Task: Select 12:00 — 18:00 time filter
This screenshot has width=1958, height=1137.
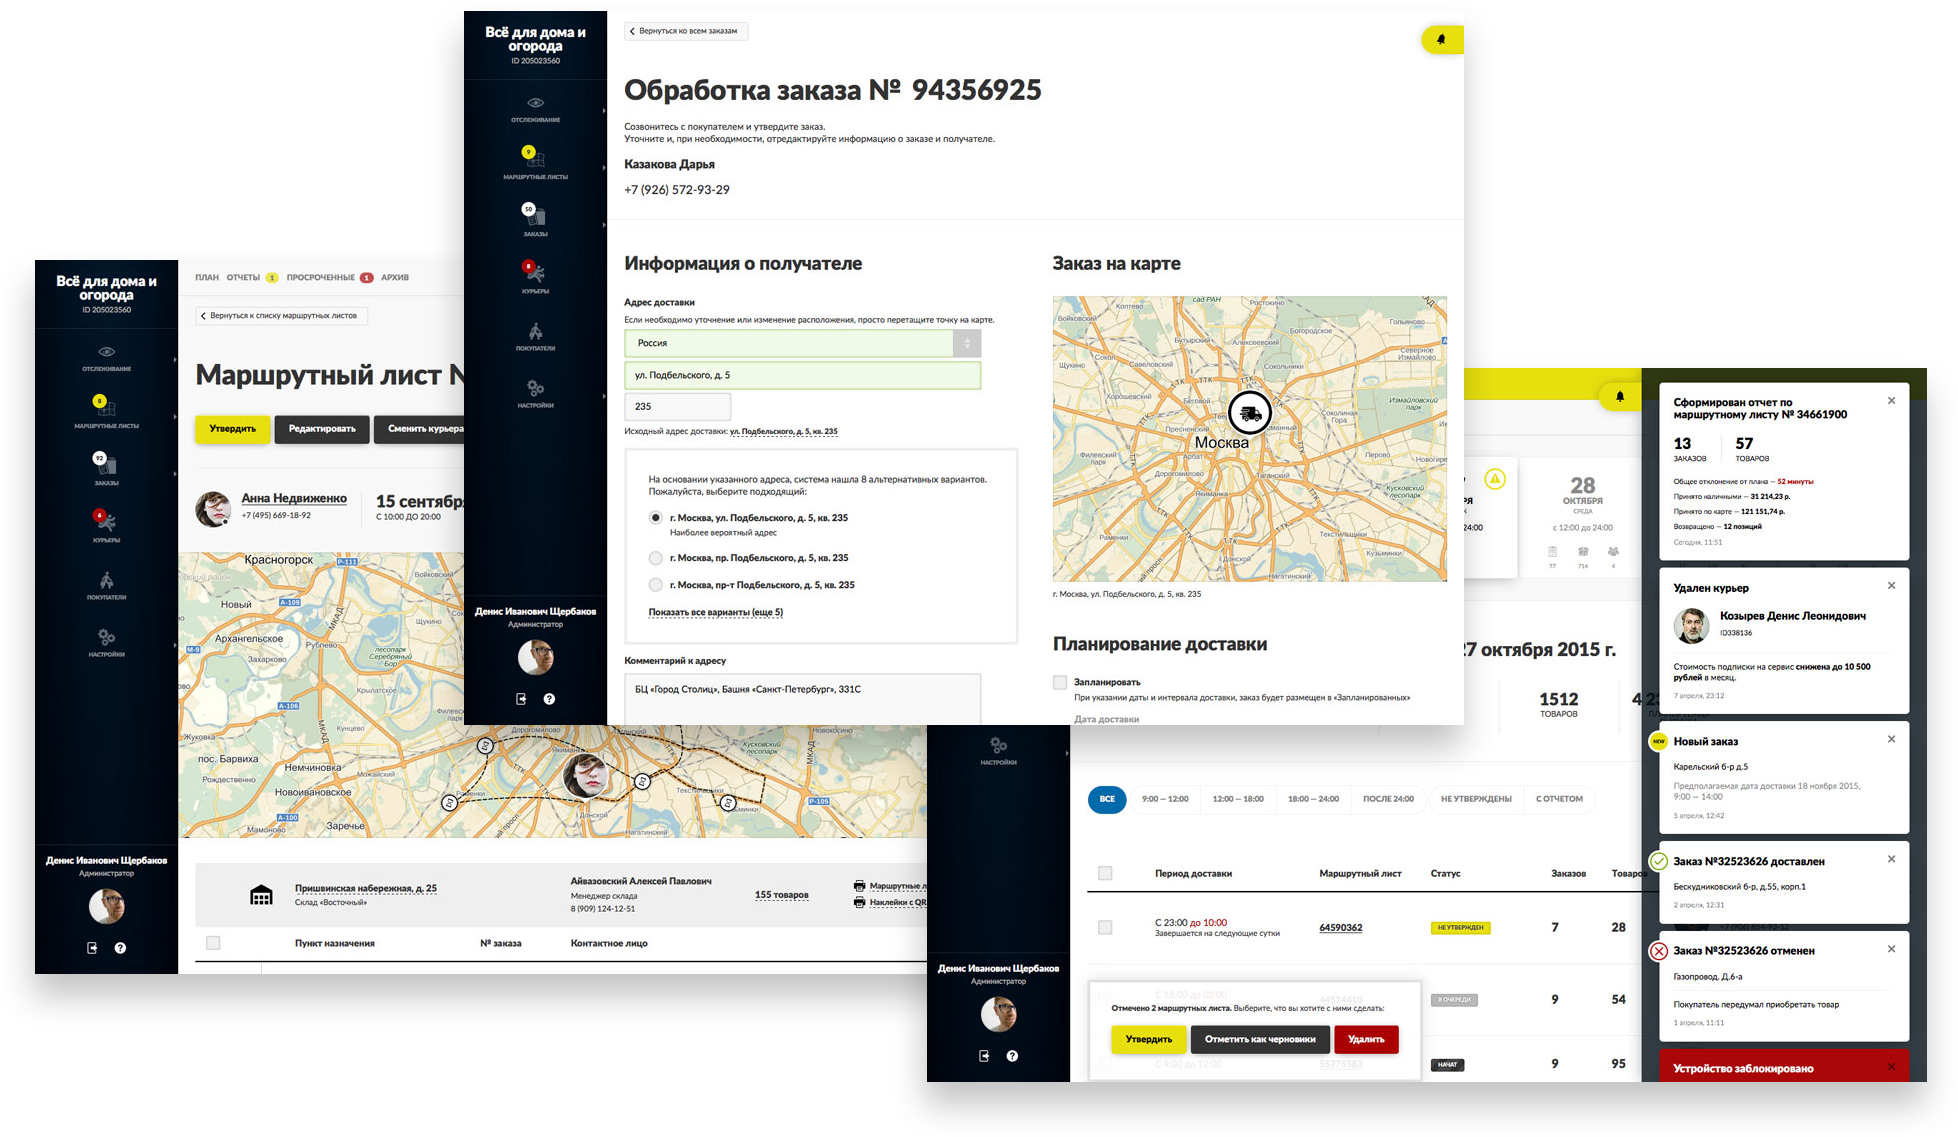Action: pos(1238,799)
